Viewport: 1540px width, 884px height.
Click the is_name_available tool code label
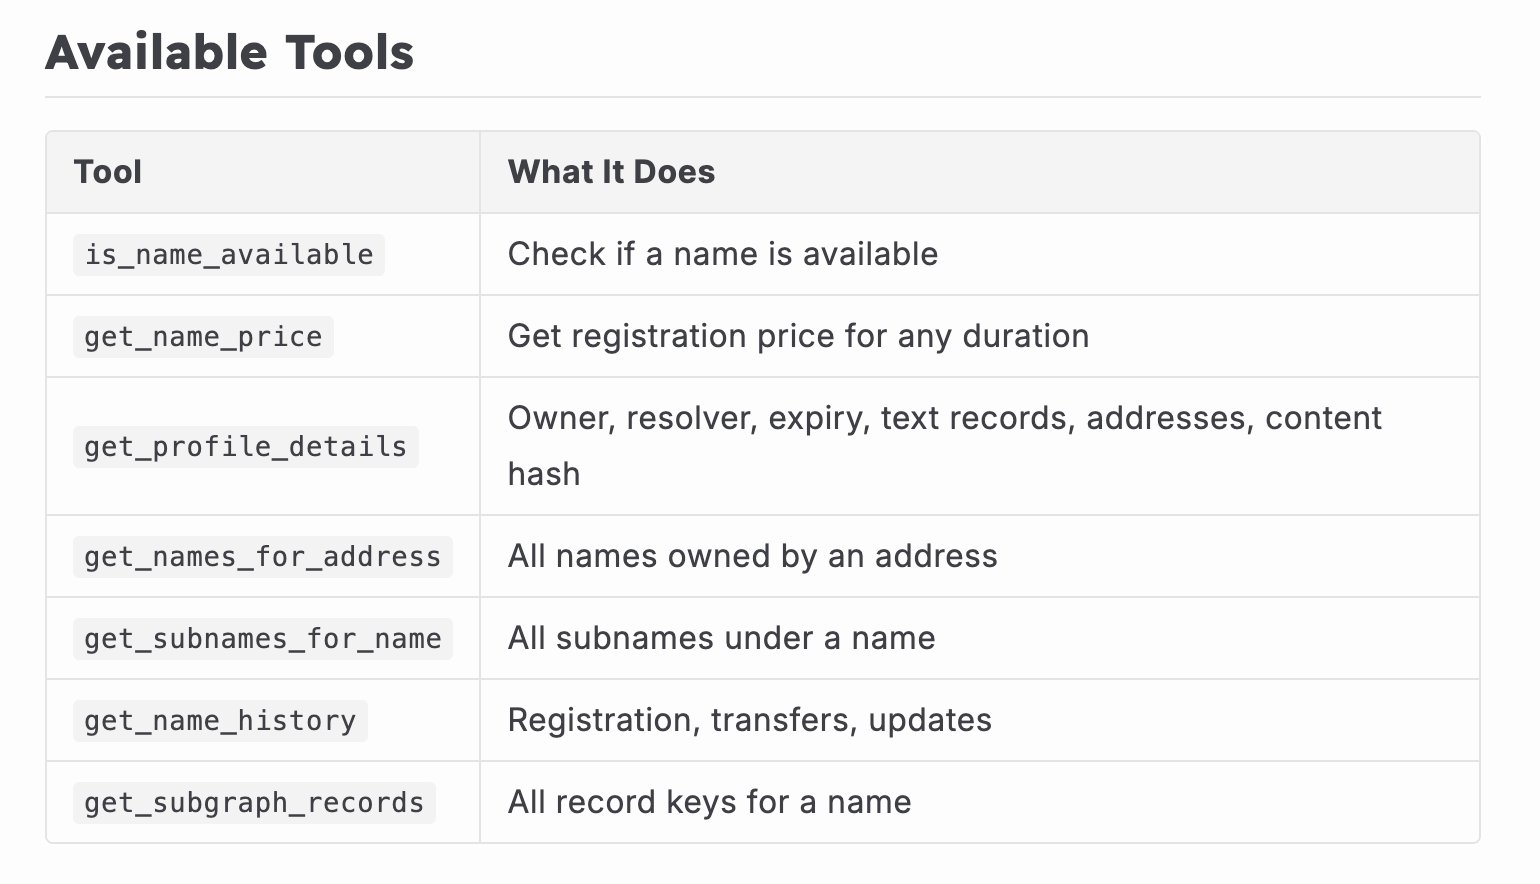pos(229,255)
